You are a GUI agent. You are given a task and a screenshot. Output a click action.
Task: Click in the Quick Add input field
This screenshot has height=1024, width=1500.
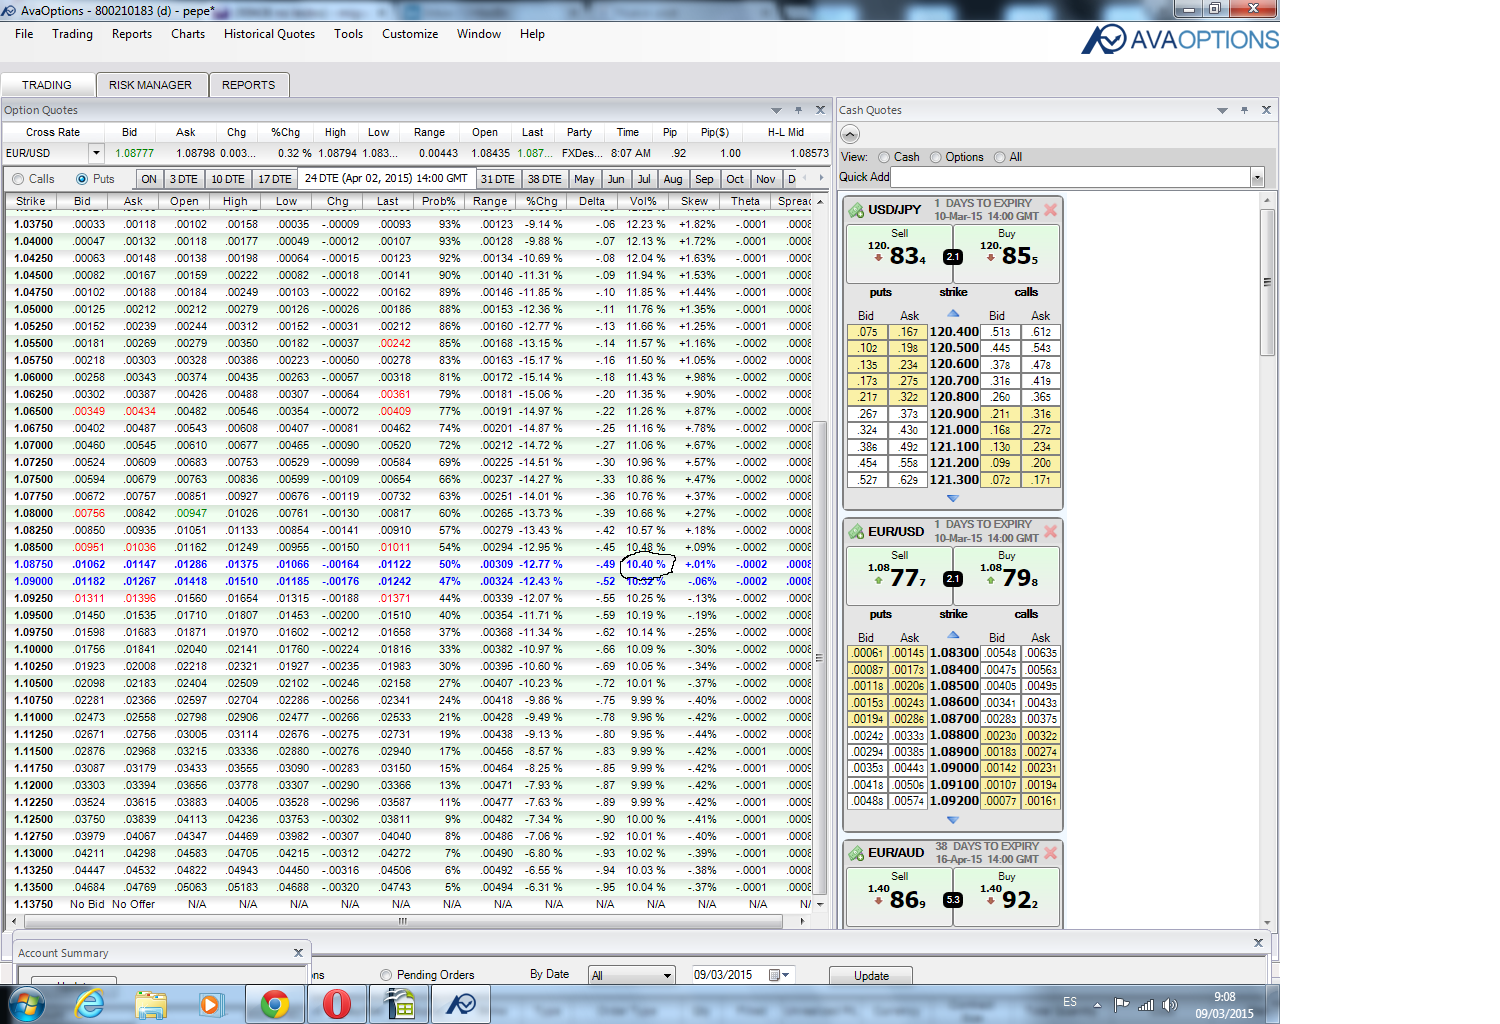(x=1070, y=177)
